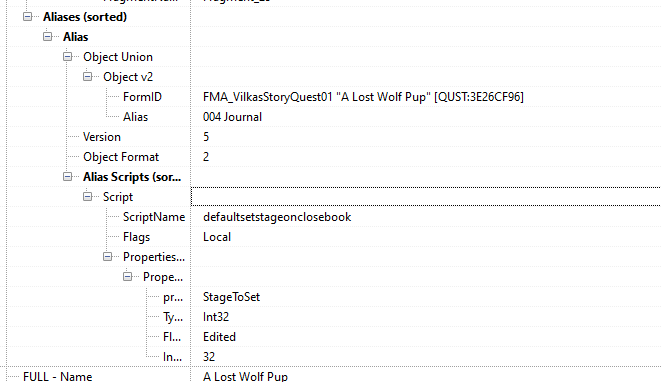Select the Fl... row label
661x382 pixels.
pyautogui.click(x=172, y=337)
